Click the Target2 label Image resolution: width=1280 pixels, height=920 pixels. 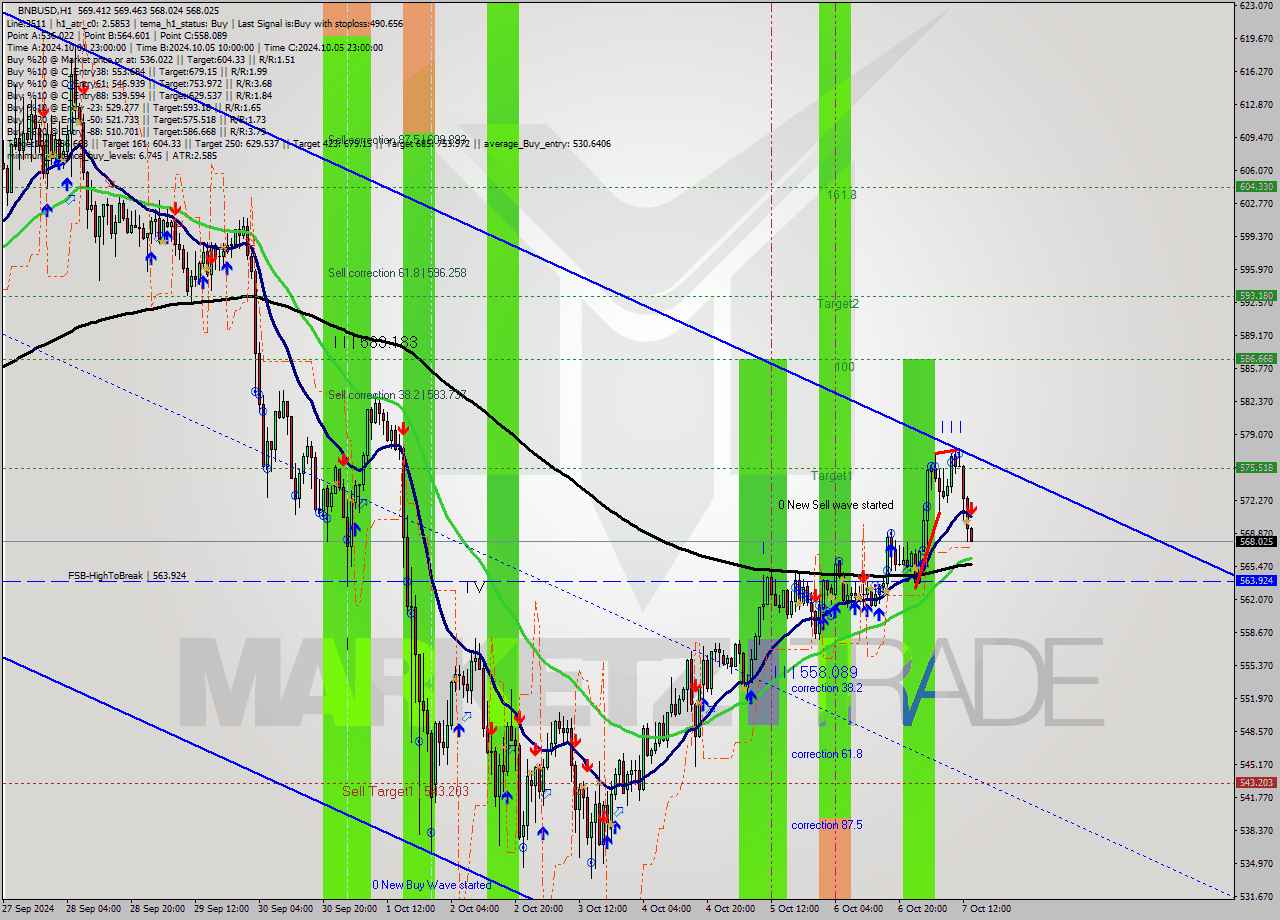pos(838,303)
